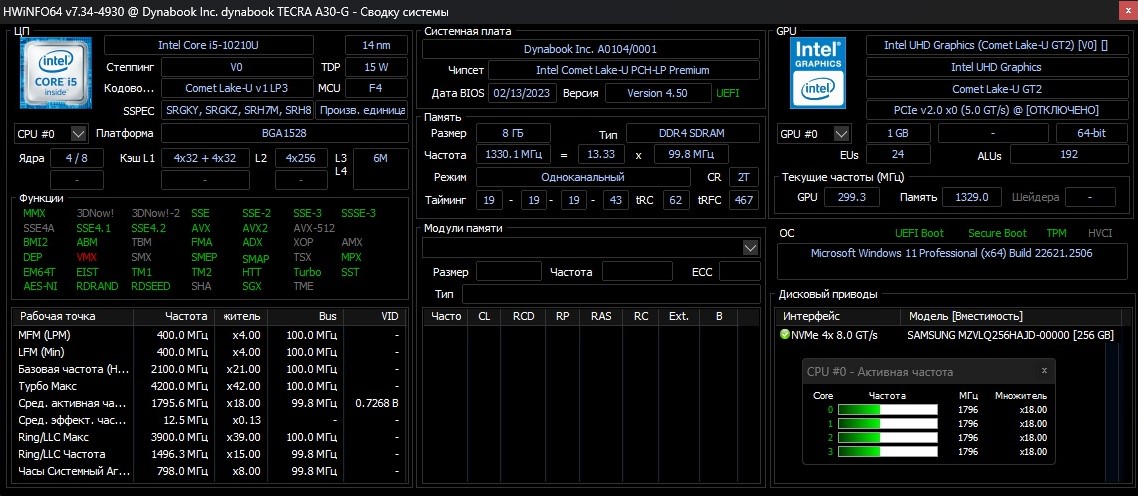Expand the Модули памяти module dropdown
Screen dimensions: 1138x496
coord(751,247)
